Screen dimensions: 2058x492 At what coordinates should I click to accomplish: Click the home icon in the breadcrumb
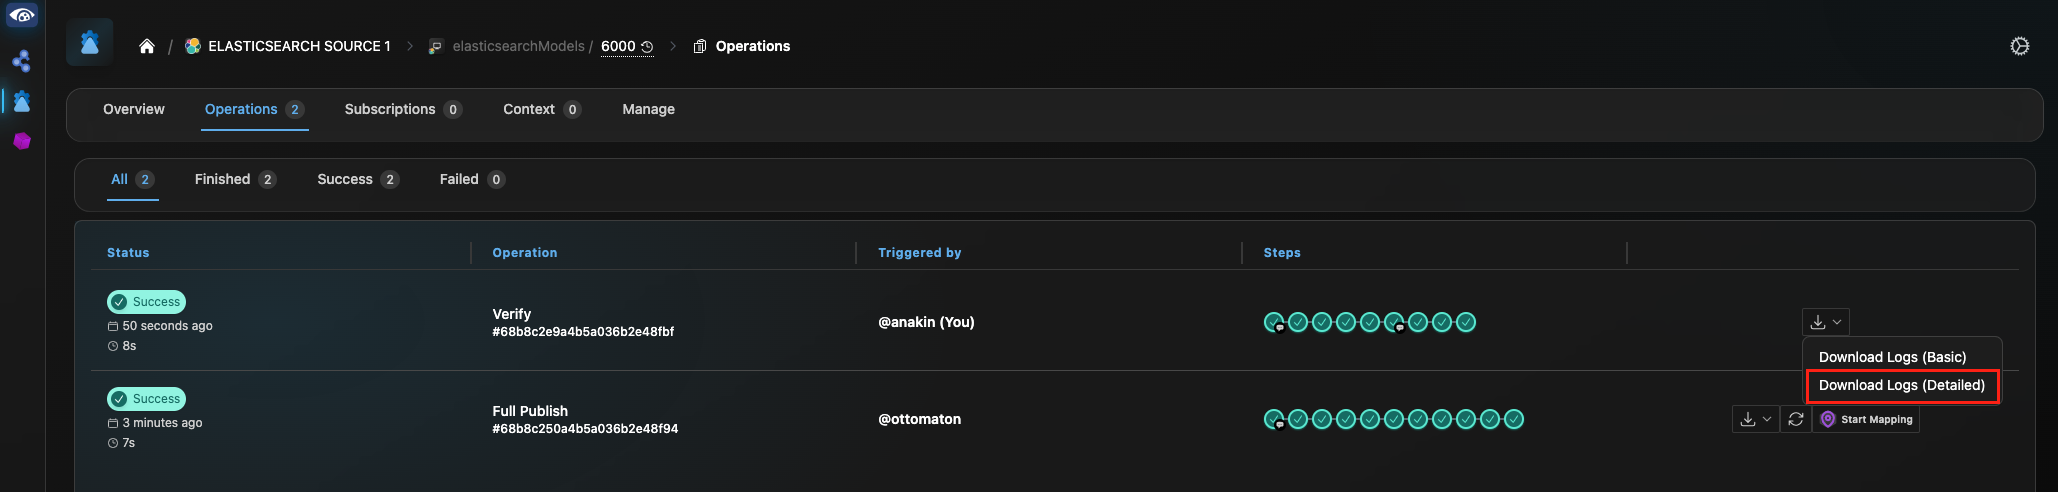click(x=147, y=46)
